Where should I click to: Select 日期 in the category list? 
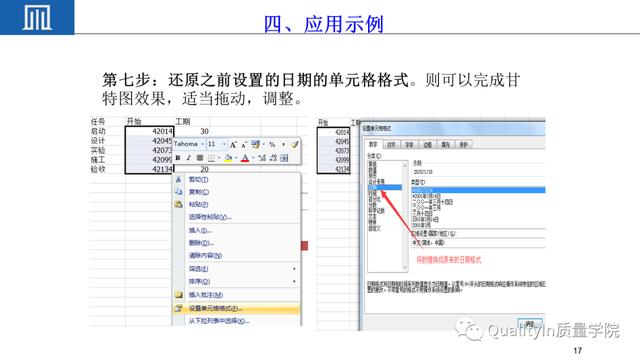[x=384, y=187]
